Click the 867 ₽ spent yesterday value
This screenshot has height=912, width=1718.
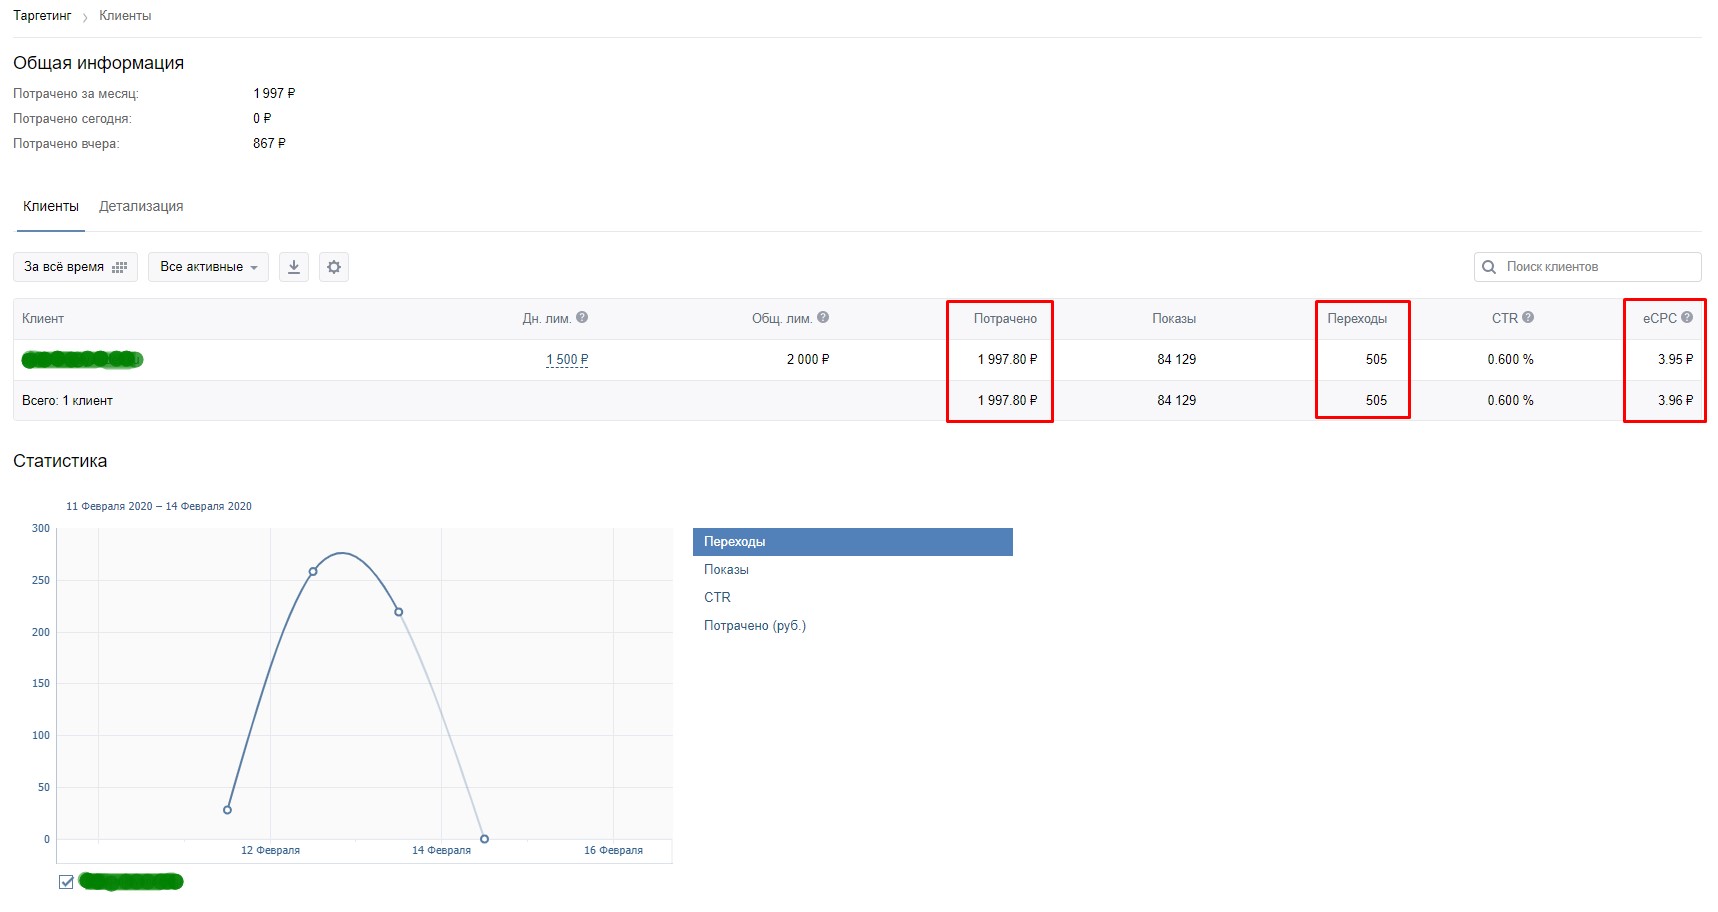[269, 144]
